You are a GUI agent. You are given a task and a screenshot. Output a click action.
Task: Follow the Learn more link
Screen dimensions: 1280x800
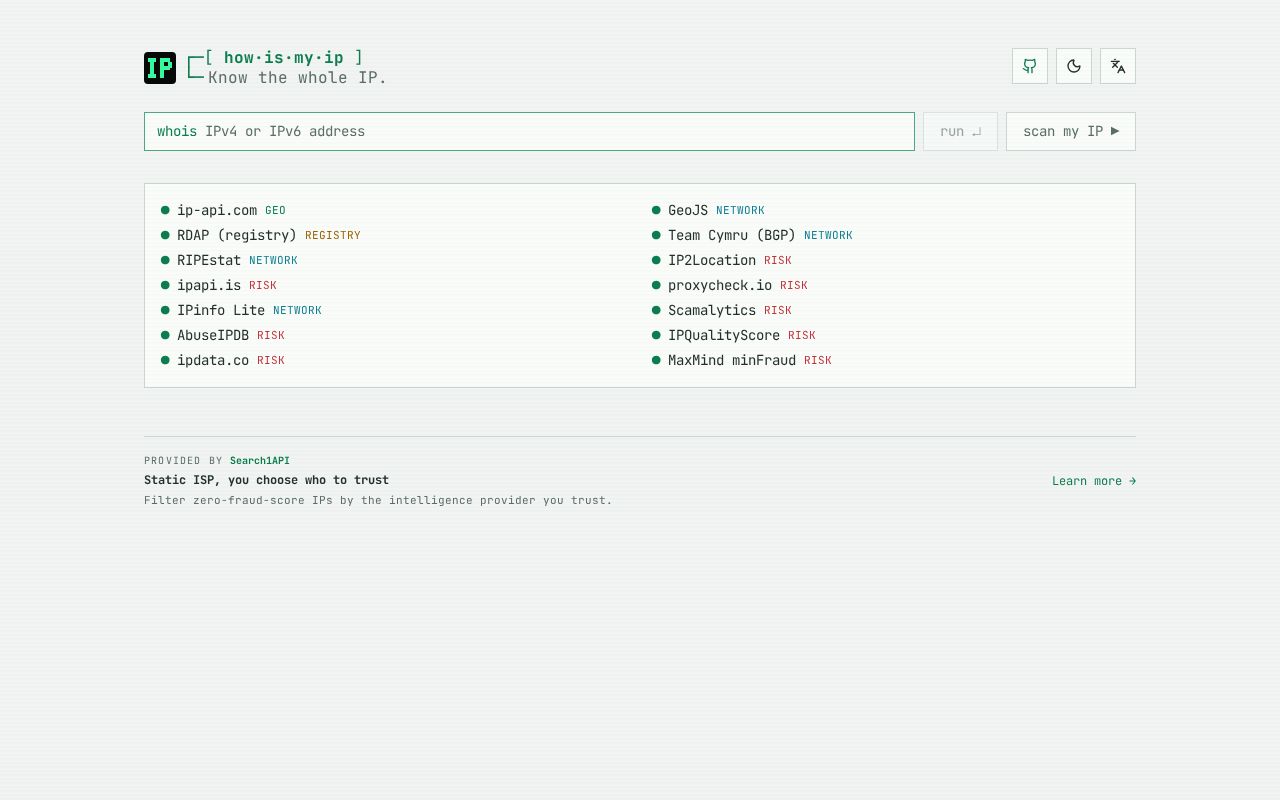pyautogui.click(x=1094, y=481)
